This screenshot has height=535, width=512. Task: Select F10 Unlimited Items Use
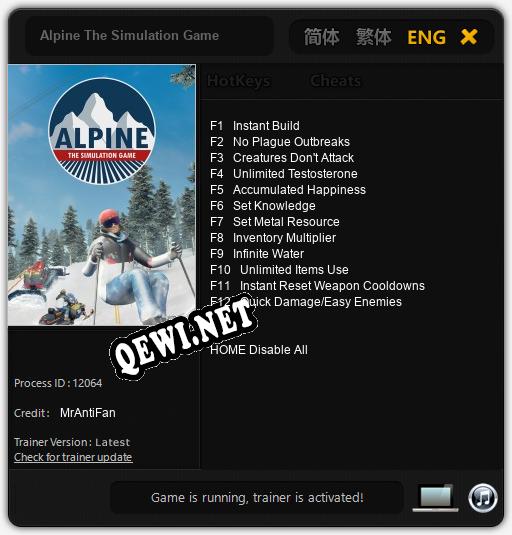pyautogui.click(x=279, y=270)
